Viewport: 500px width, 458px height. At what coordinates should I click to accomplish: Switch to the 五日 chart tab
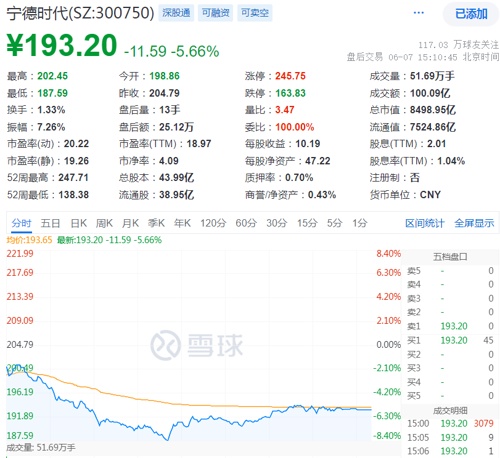tap(50, 223)
